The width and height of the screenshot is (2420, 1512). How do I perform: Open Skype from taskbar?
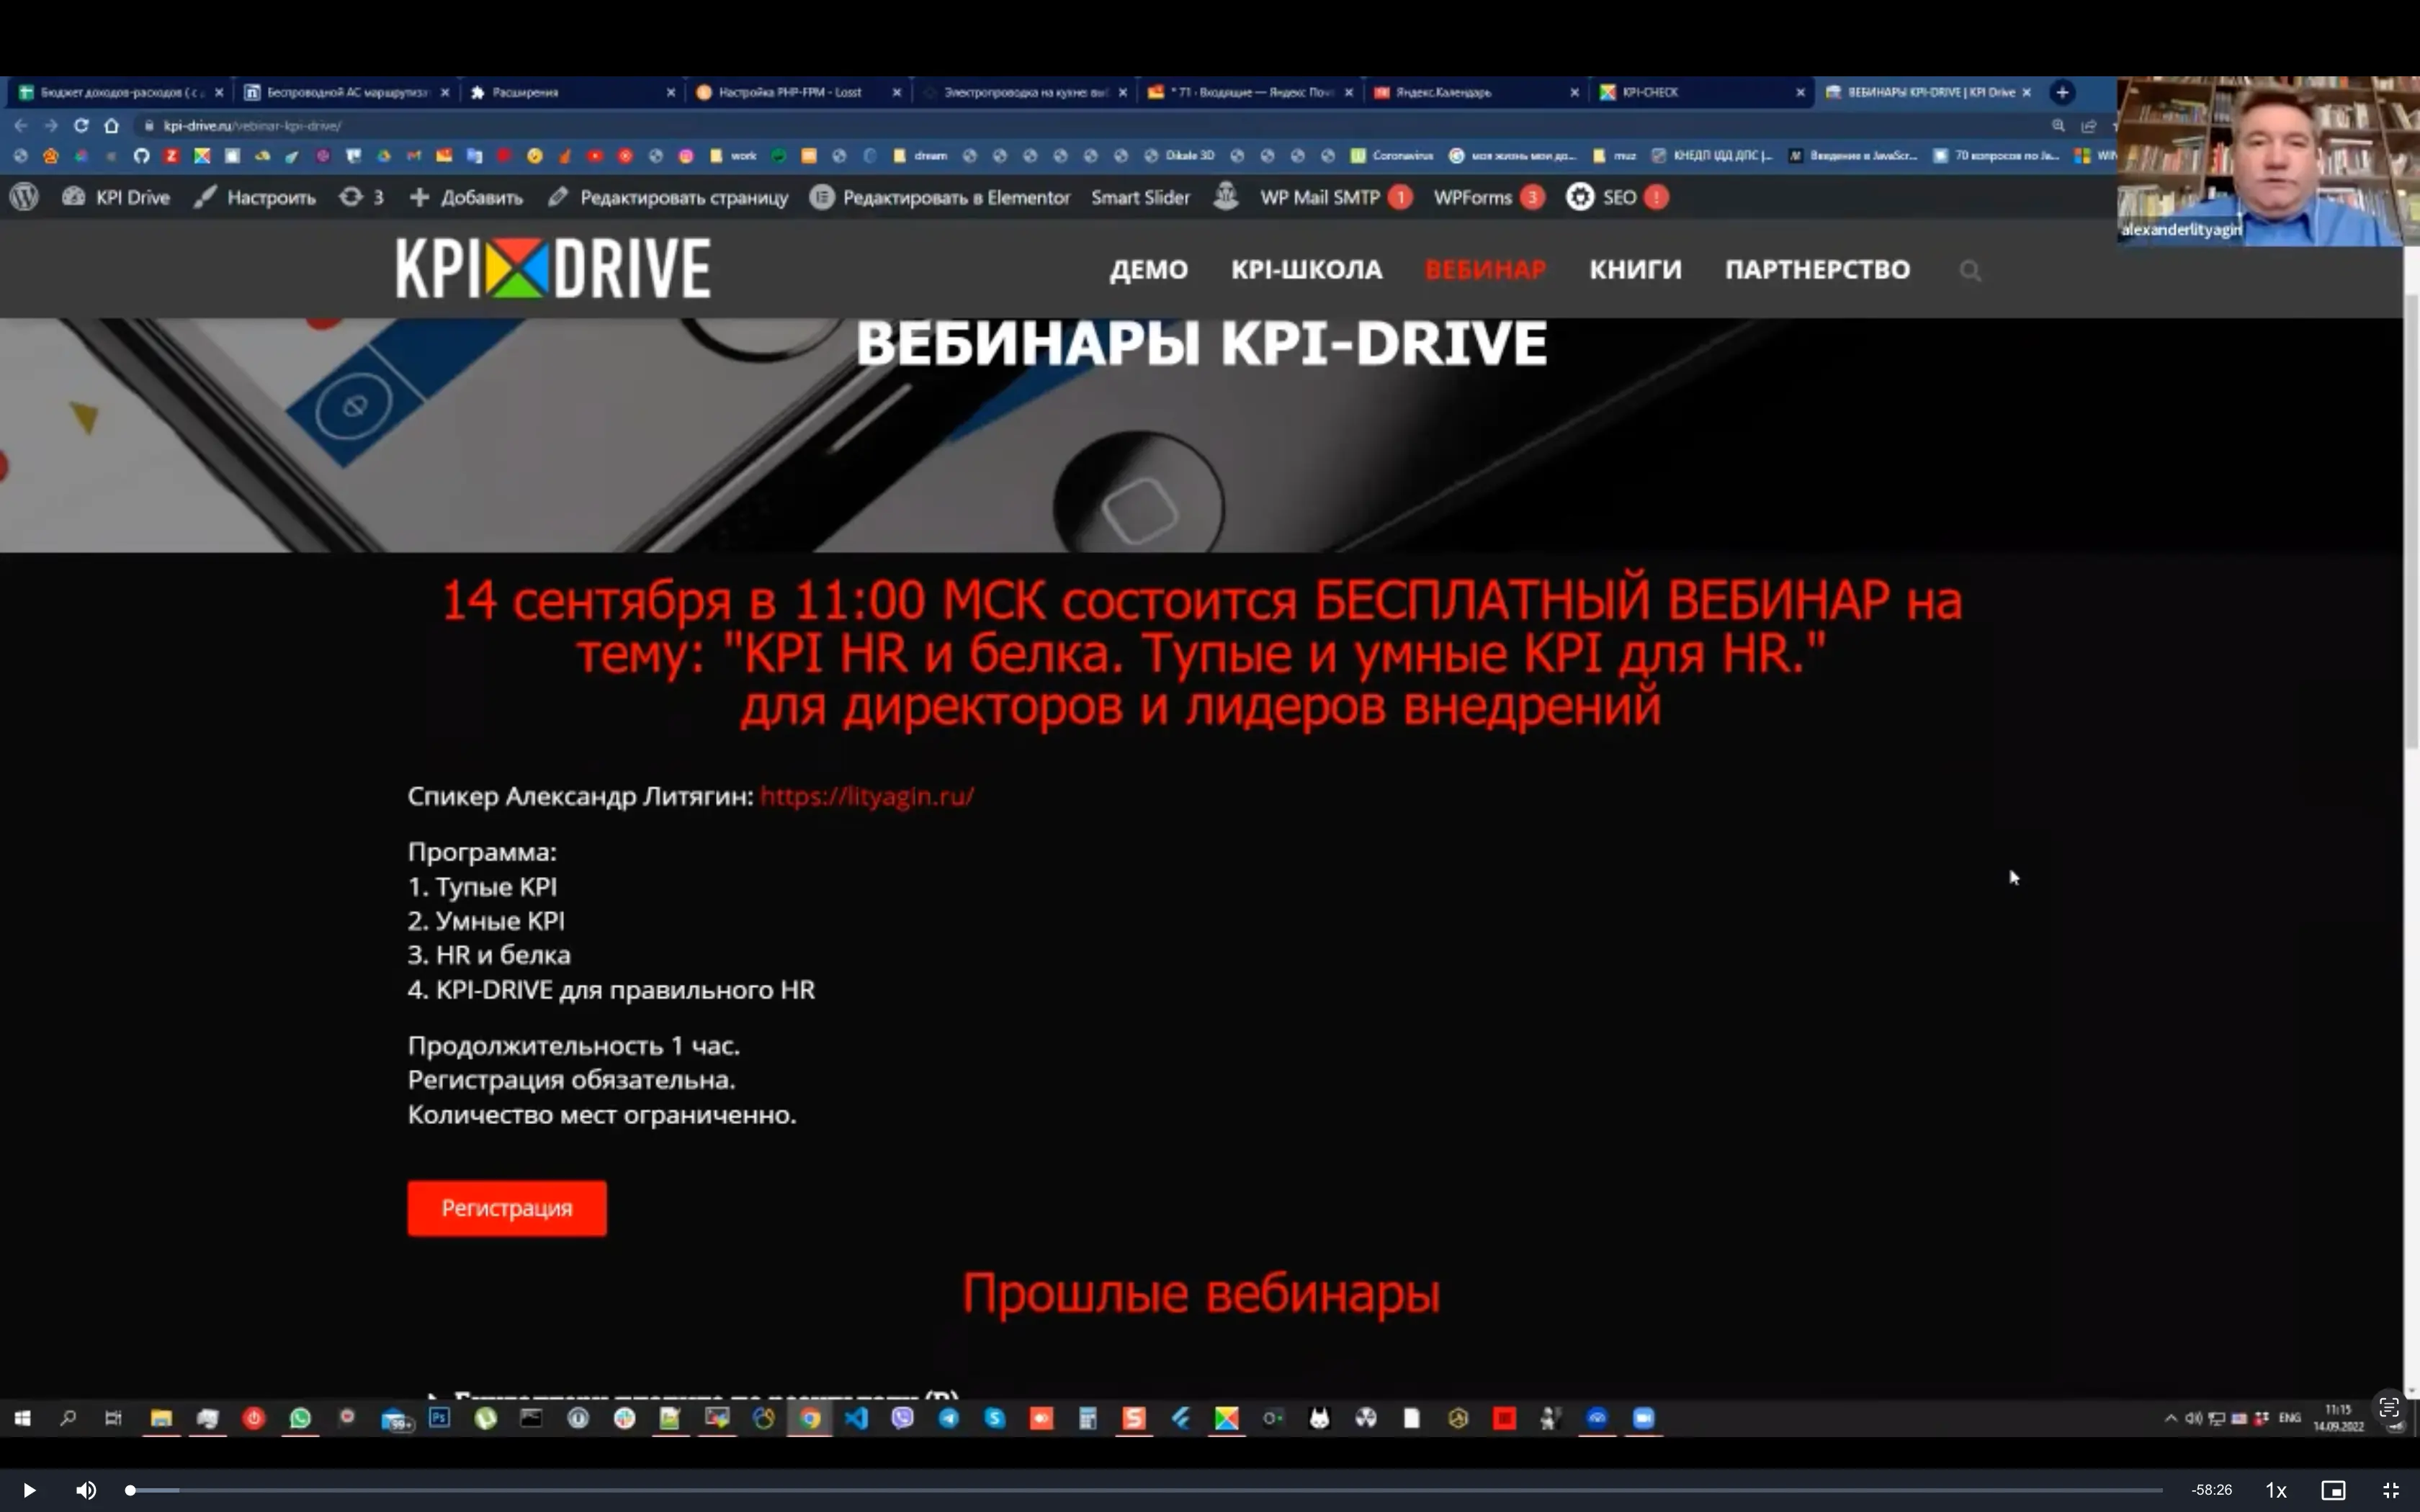click(x=994, y=1418)
